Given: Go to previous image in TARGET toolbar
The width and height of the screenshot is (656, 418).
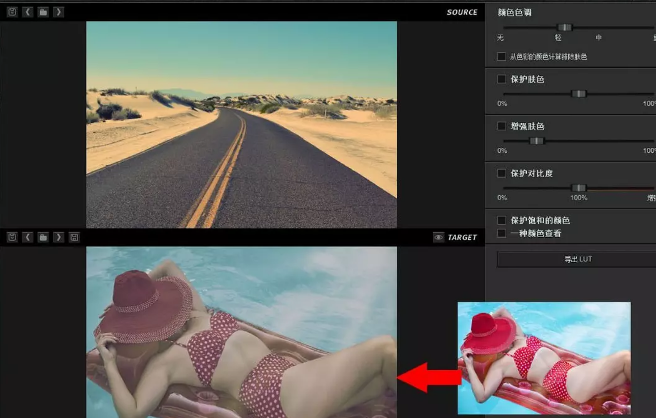Looking at the screenshot, I should tap(28, 237).
